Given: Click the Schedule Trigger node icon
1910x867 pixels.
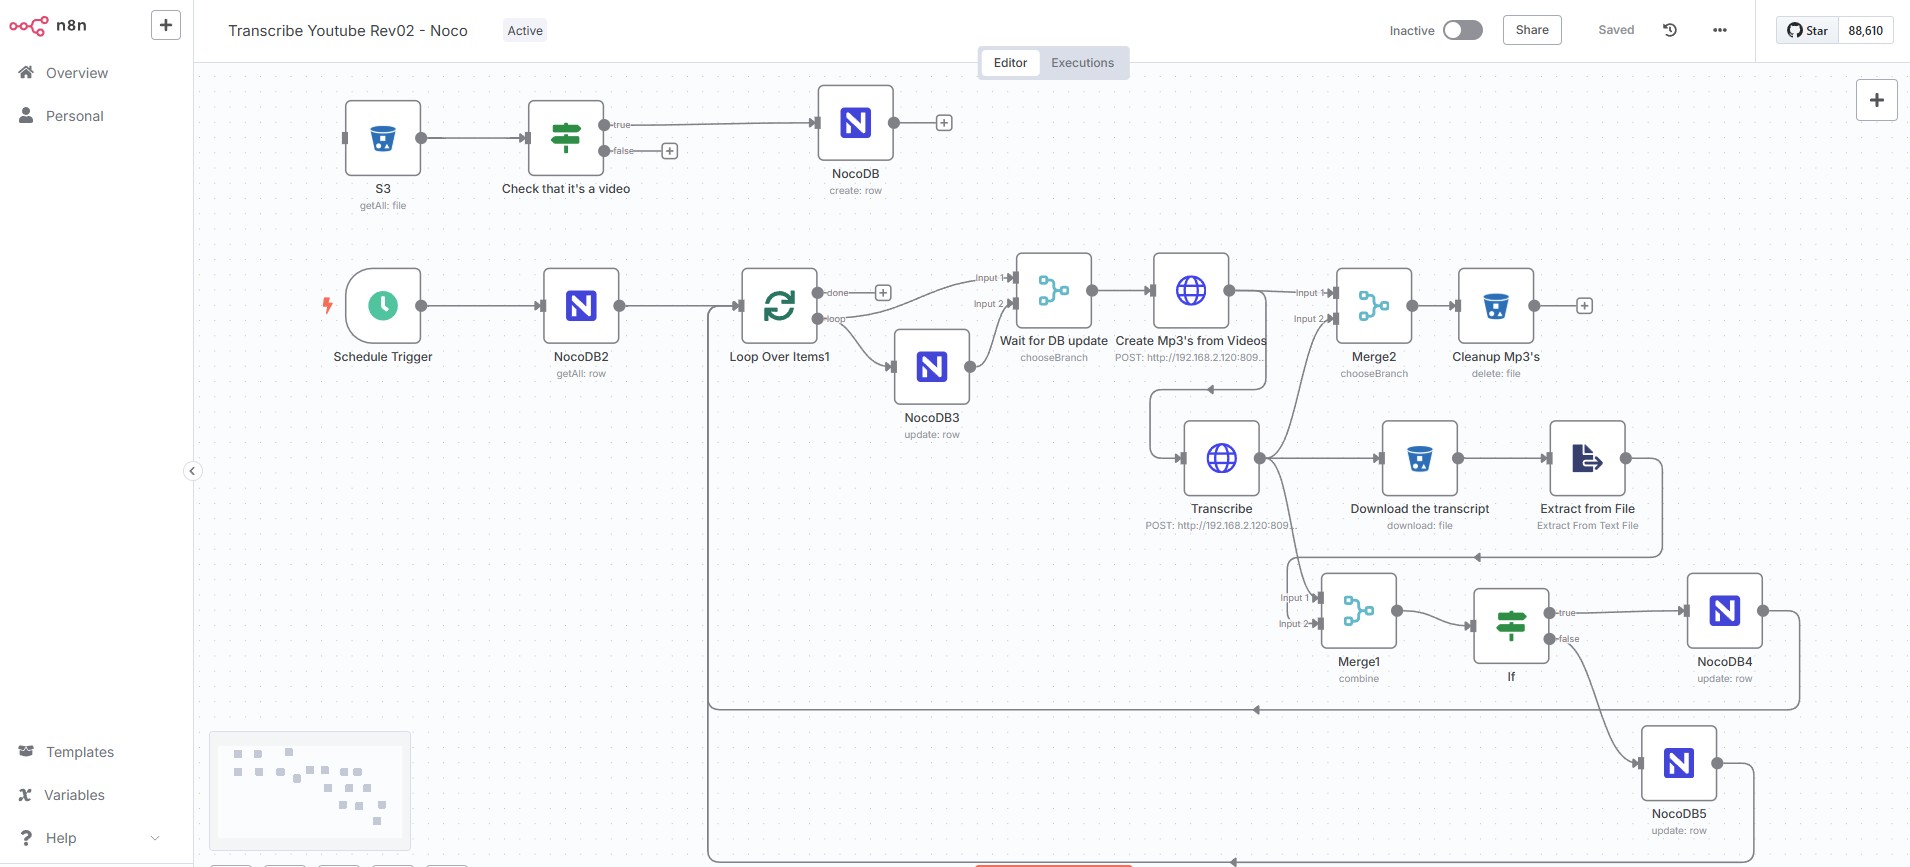Looking at the screenshot, I should tap(383, 306).
